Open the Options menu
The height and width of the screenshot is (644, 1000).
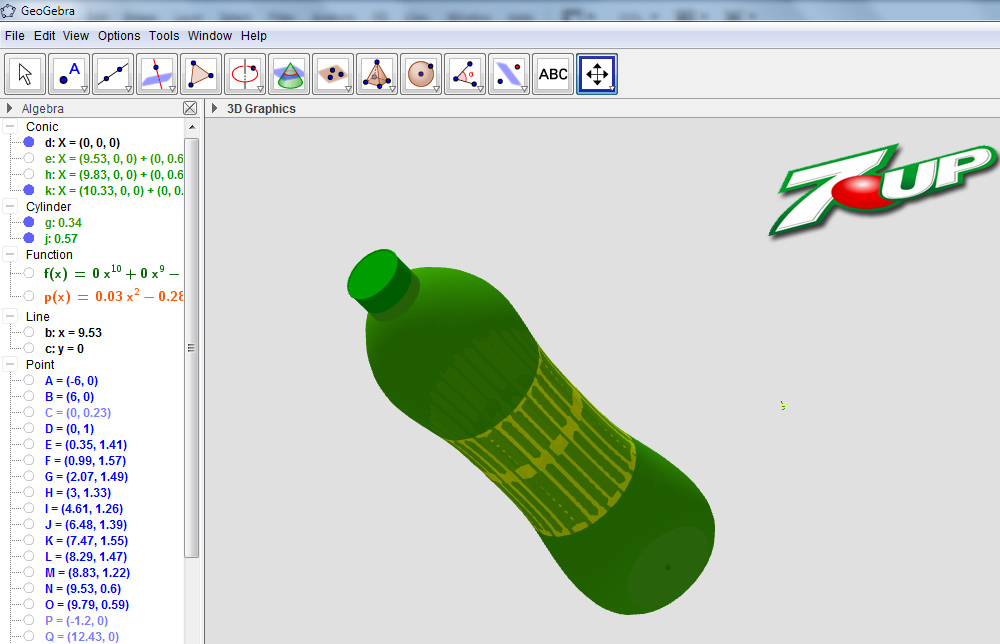pyautogui.click(x=119, y=36)
